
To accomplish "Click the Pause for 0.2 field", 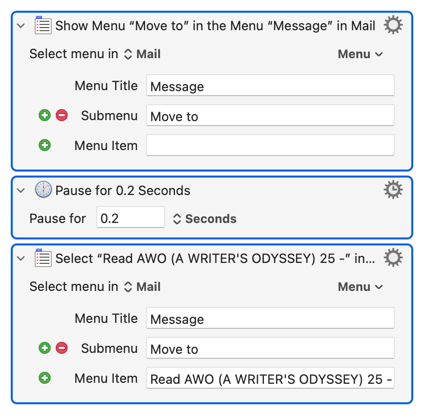I will [x=130, y=217].
